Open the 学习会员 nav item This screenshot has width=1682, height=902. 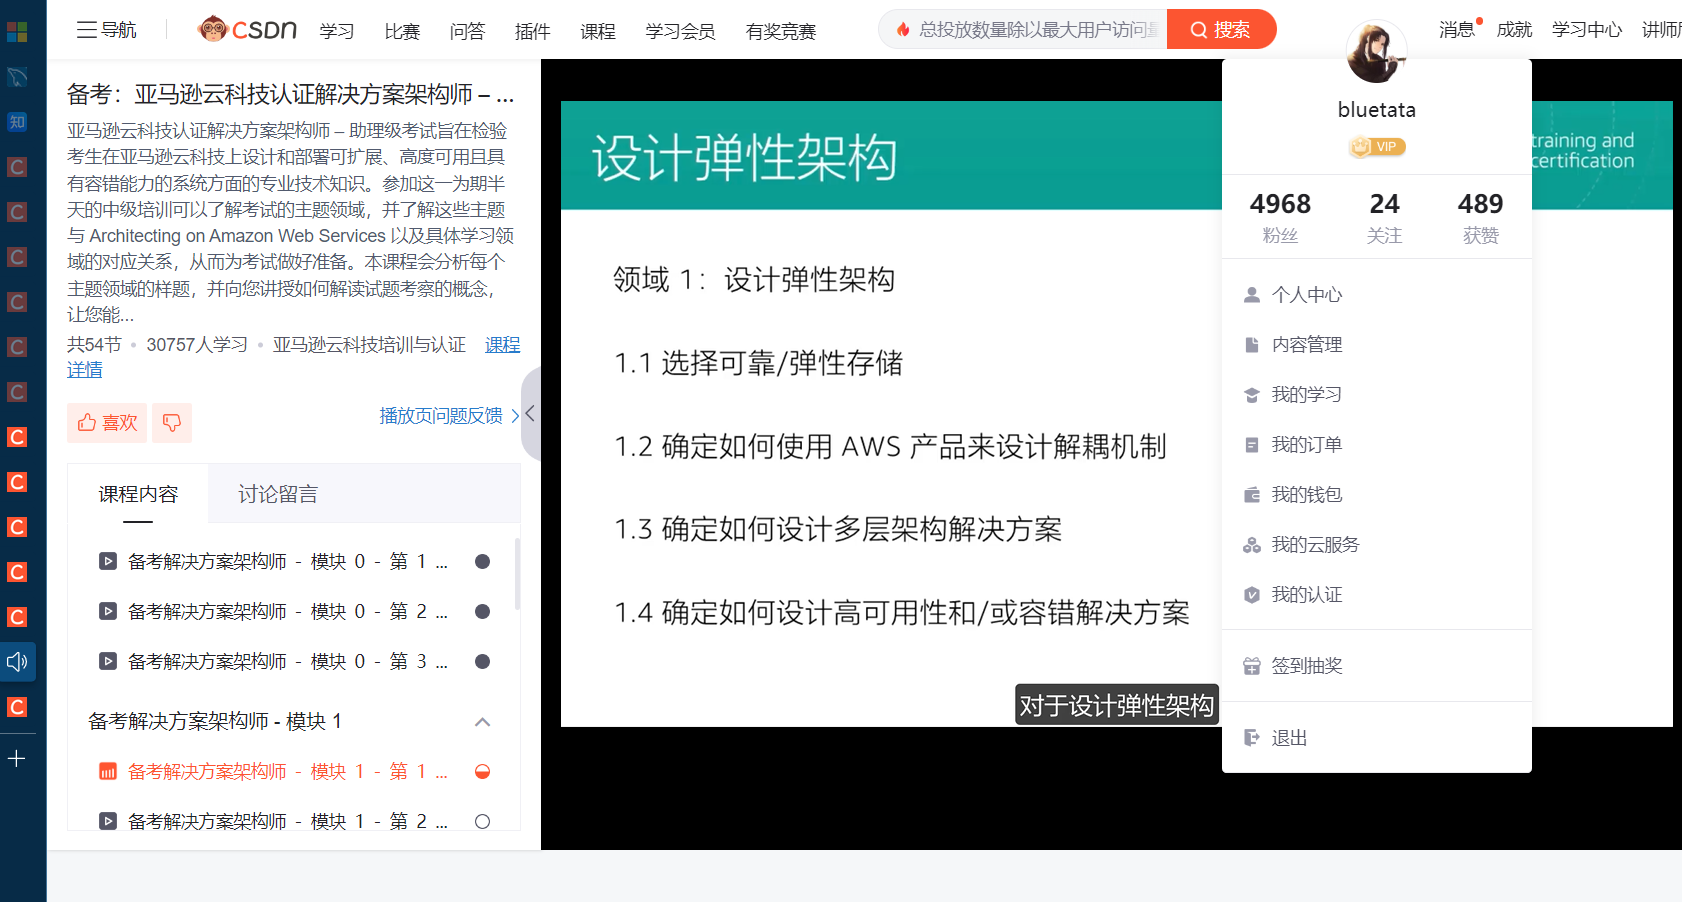click(680, 31)
